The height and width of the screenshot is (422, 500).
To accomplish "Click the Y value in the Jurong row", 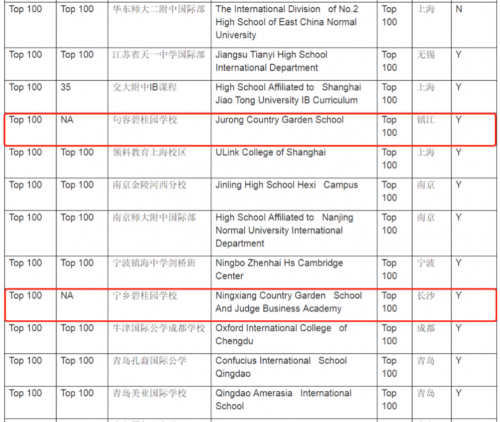I will tap(459, 120).
